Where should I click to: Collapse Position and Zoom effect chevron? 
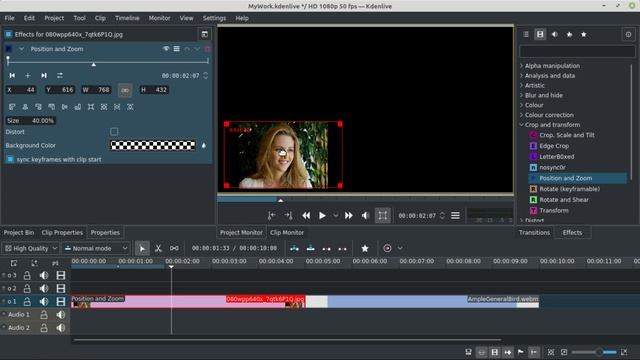(x=21, y=49)
